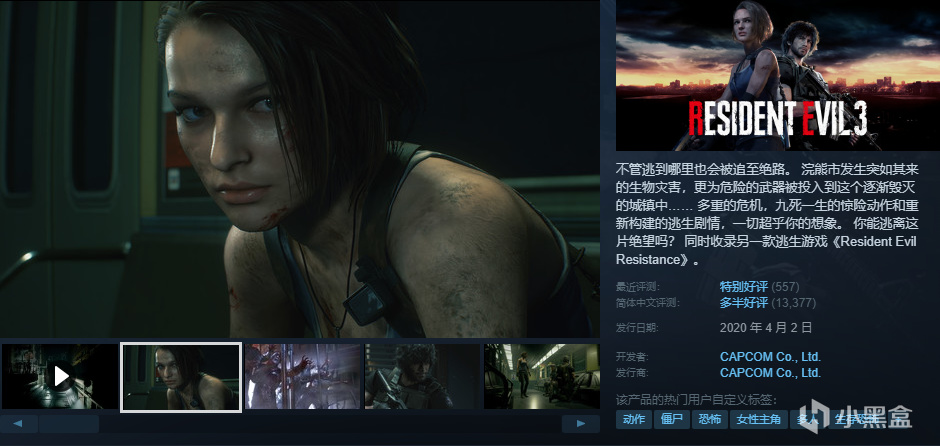Viewport: 940px width, 446px height.
Task: Open the zombies at glass door thumbnail
Action: click(x=303, y=376)
